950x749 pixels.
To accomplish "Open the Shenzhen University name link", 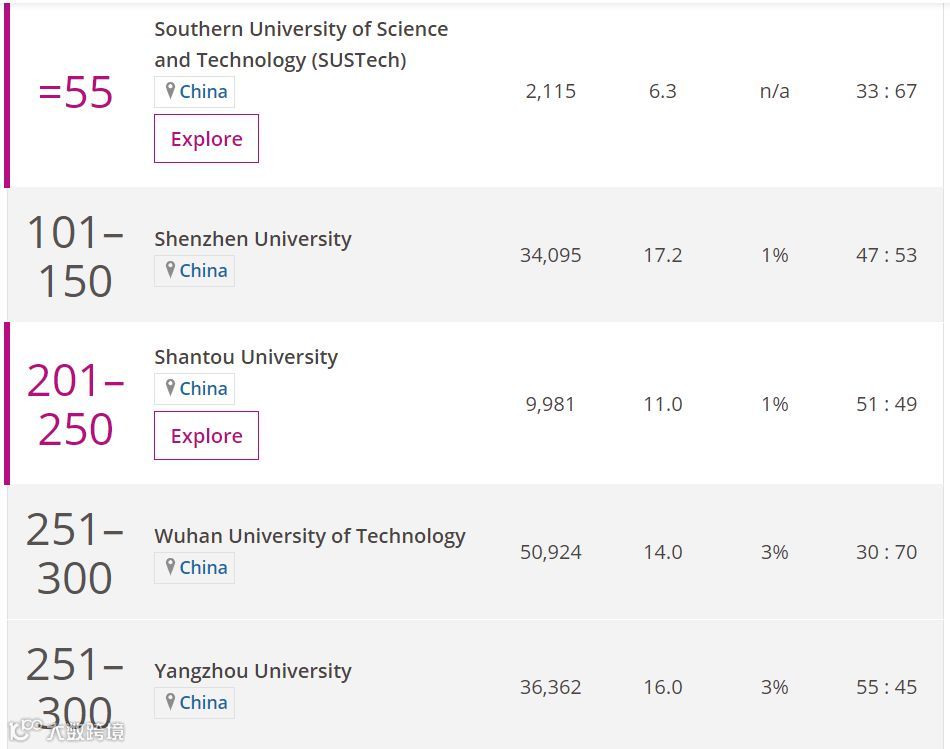I will pyautogui.click(x=253, y=239).
